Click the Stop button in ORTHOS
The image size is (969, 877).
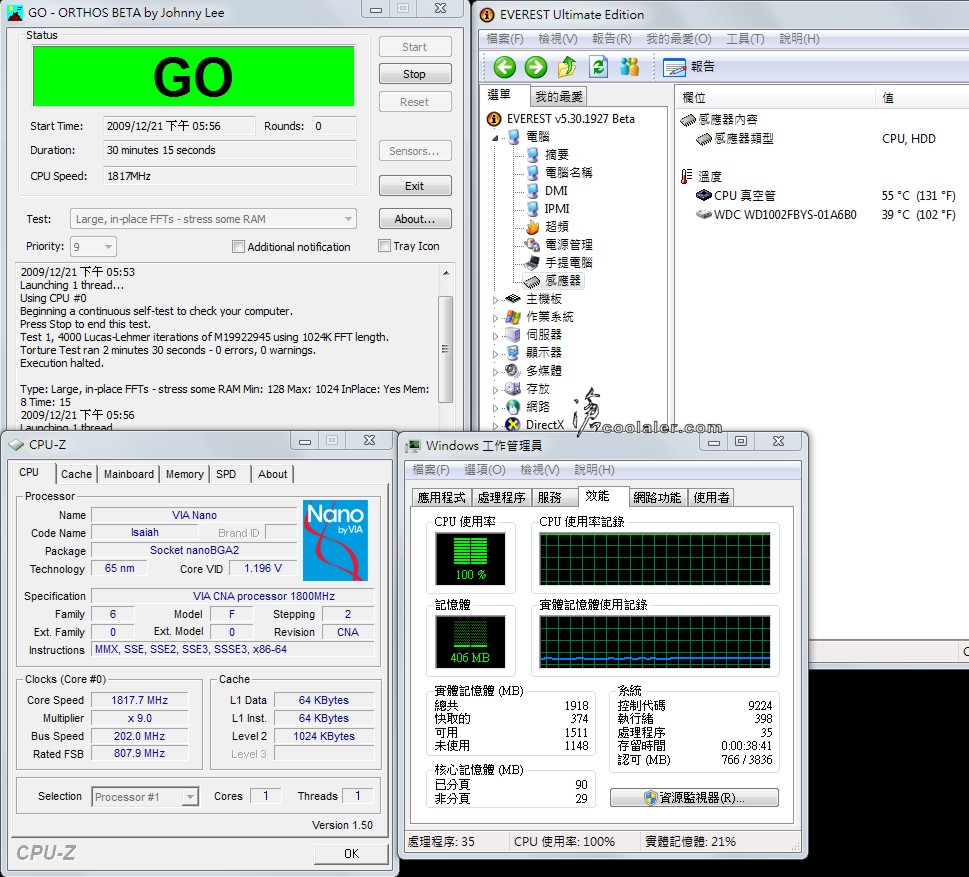(415, 74)
